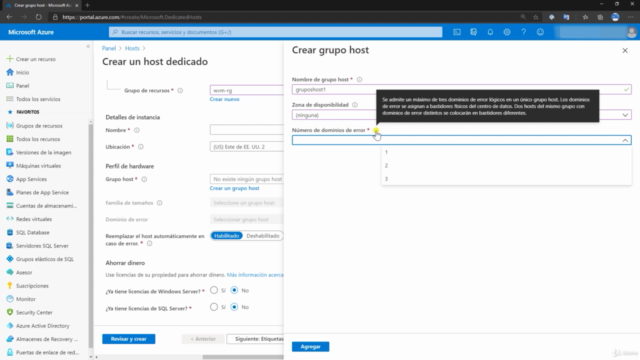Choose No for SQL Server licenses
640x360 pixels.
tap(234, 307)
